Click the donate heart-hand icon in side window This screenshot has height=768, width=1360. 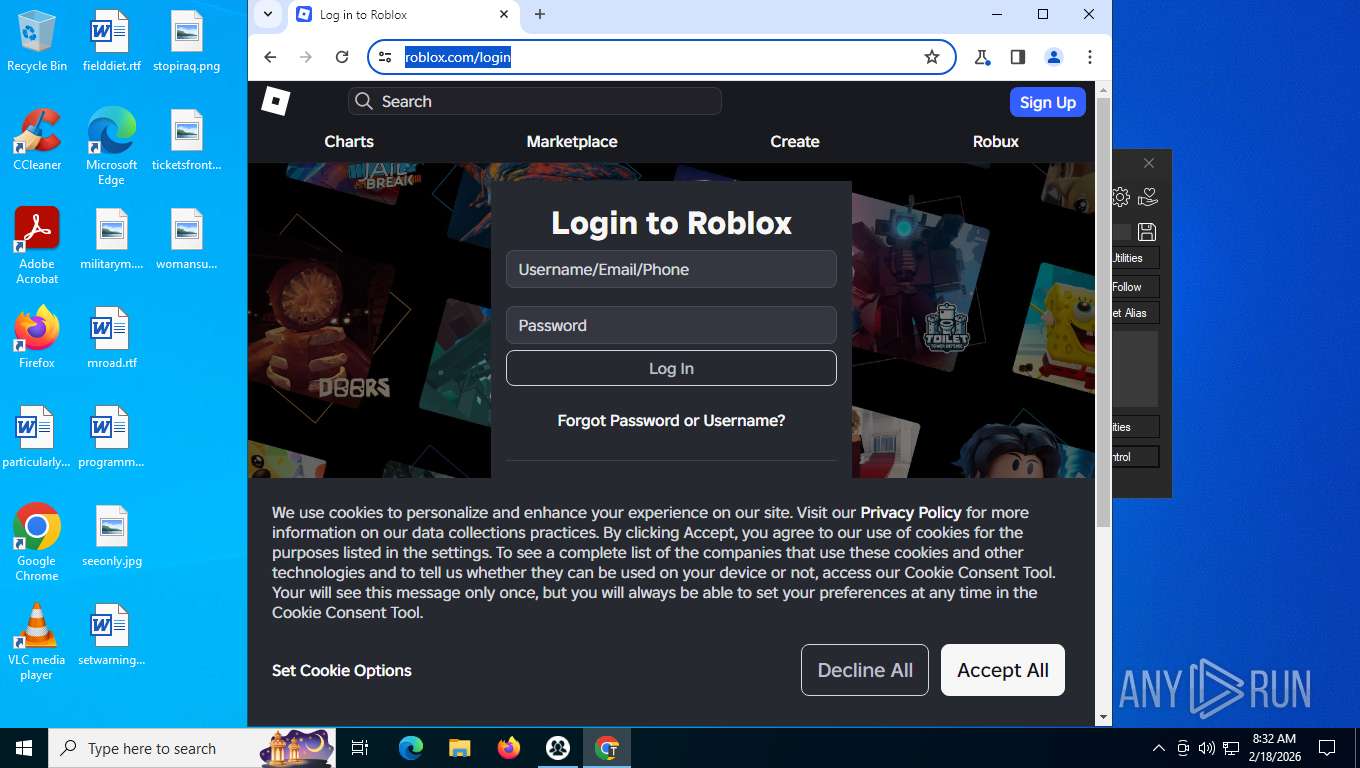1148,197
